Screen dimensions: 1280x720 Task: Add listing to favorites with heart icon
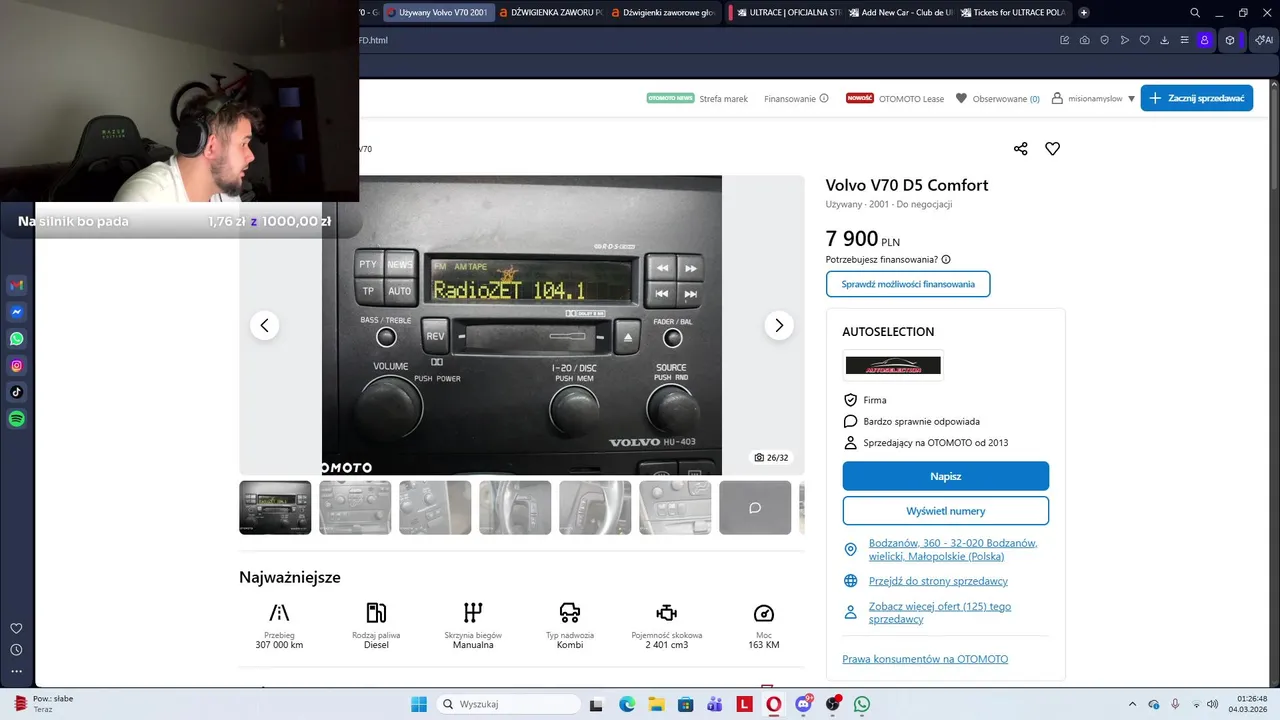point(1052,148)
